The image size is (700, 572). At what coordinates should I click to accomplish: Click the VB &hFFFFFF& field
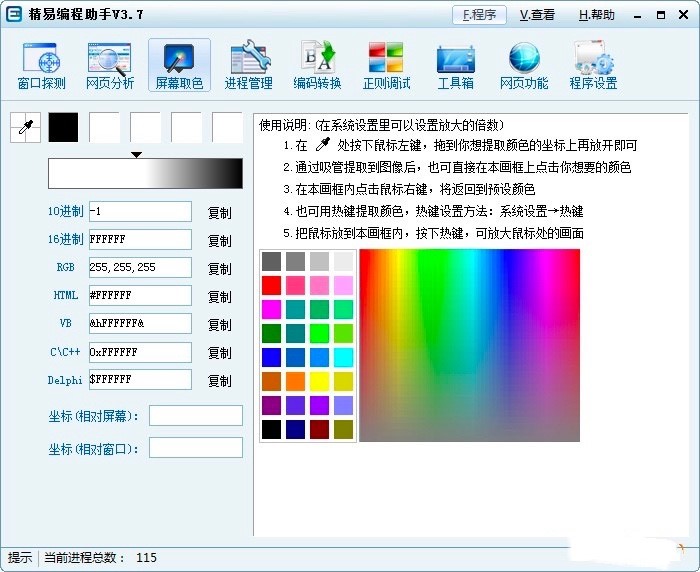tap(140, 323)
